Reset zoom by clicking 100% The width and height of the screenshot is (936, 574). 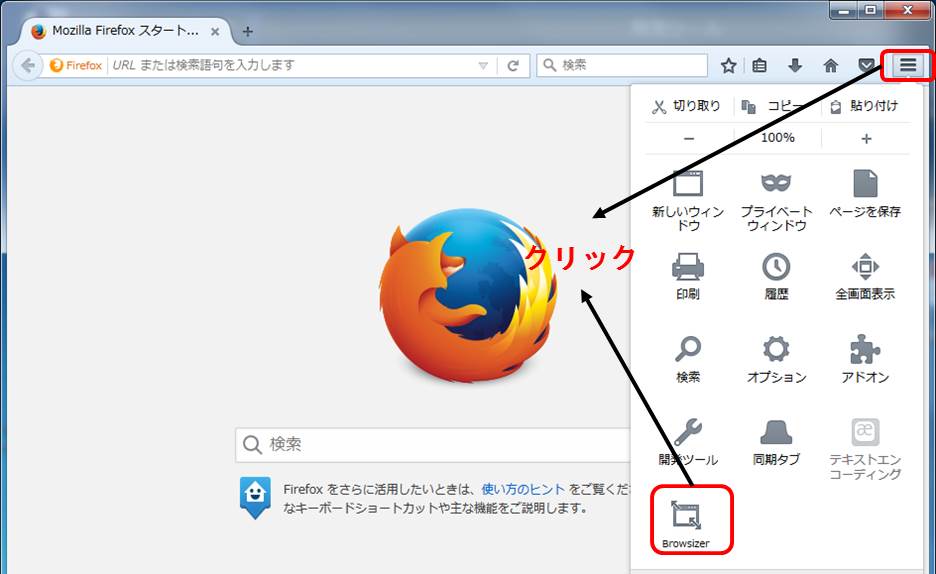[777, 138]
